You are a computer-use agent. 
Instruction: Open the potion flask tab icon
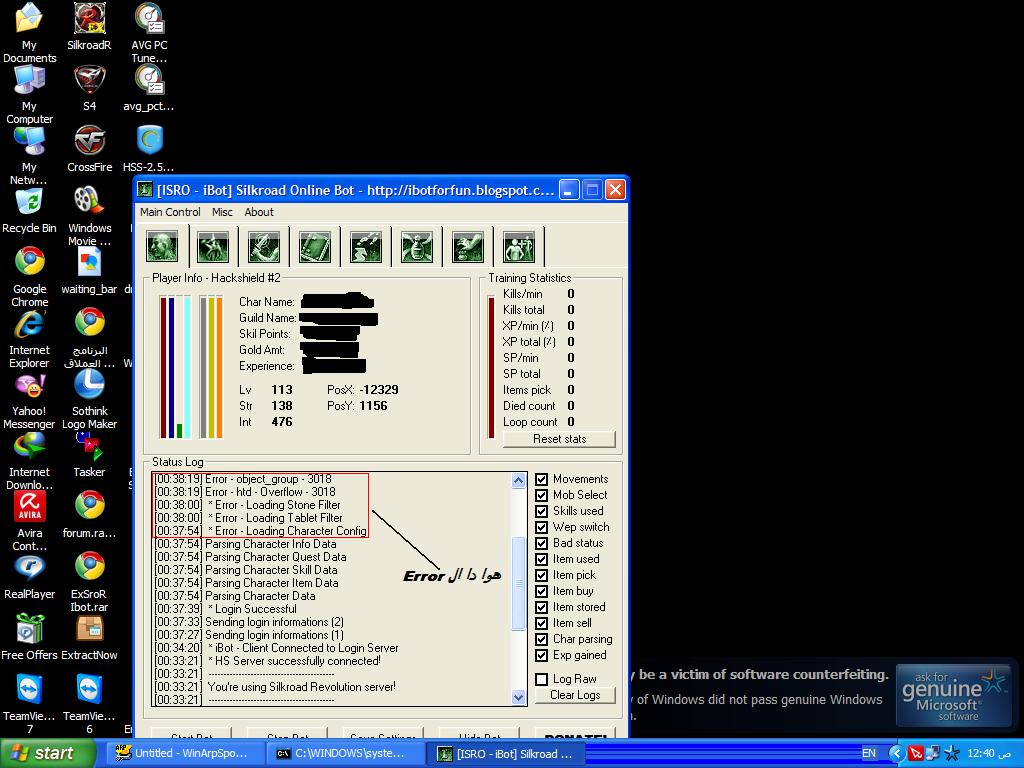click(x=417, y=247)
